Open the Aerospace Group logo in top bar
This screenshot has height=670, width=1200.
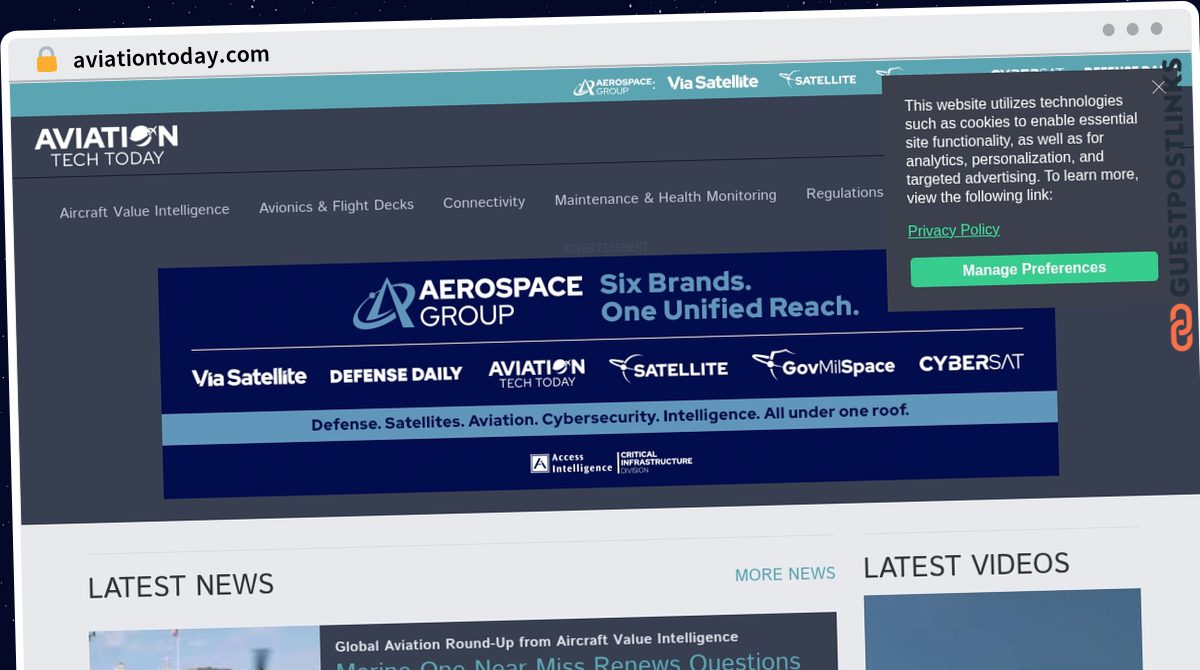(613, 86)
